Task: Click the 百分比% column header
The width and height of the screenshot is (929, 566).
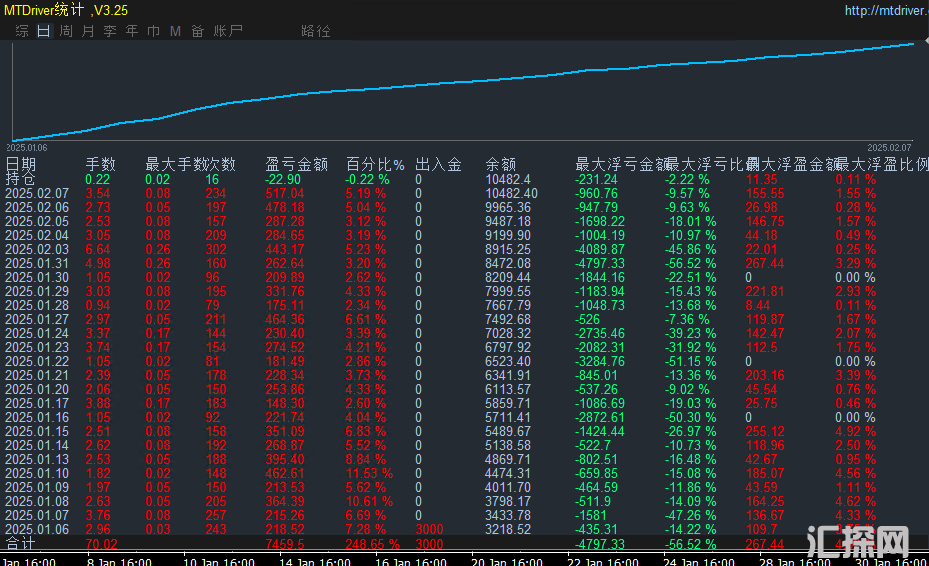Action: point(375,164)
